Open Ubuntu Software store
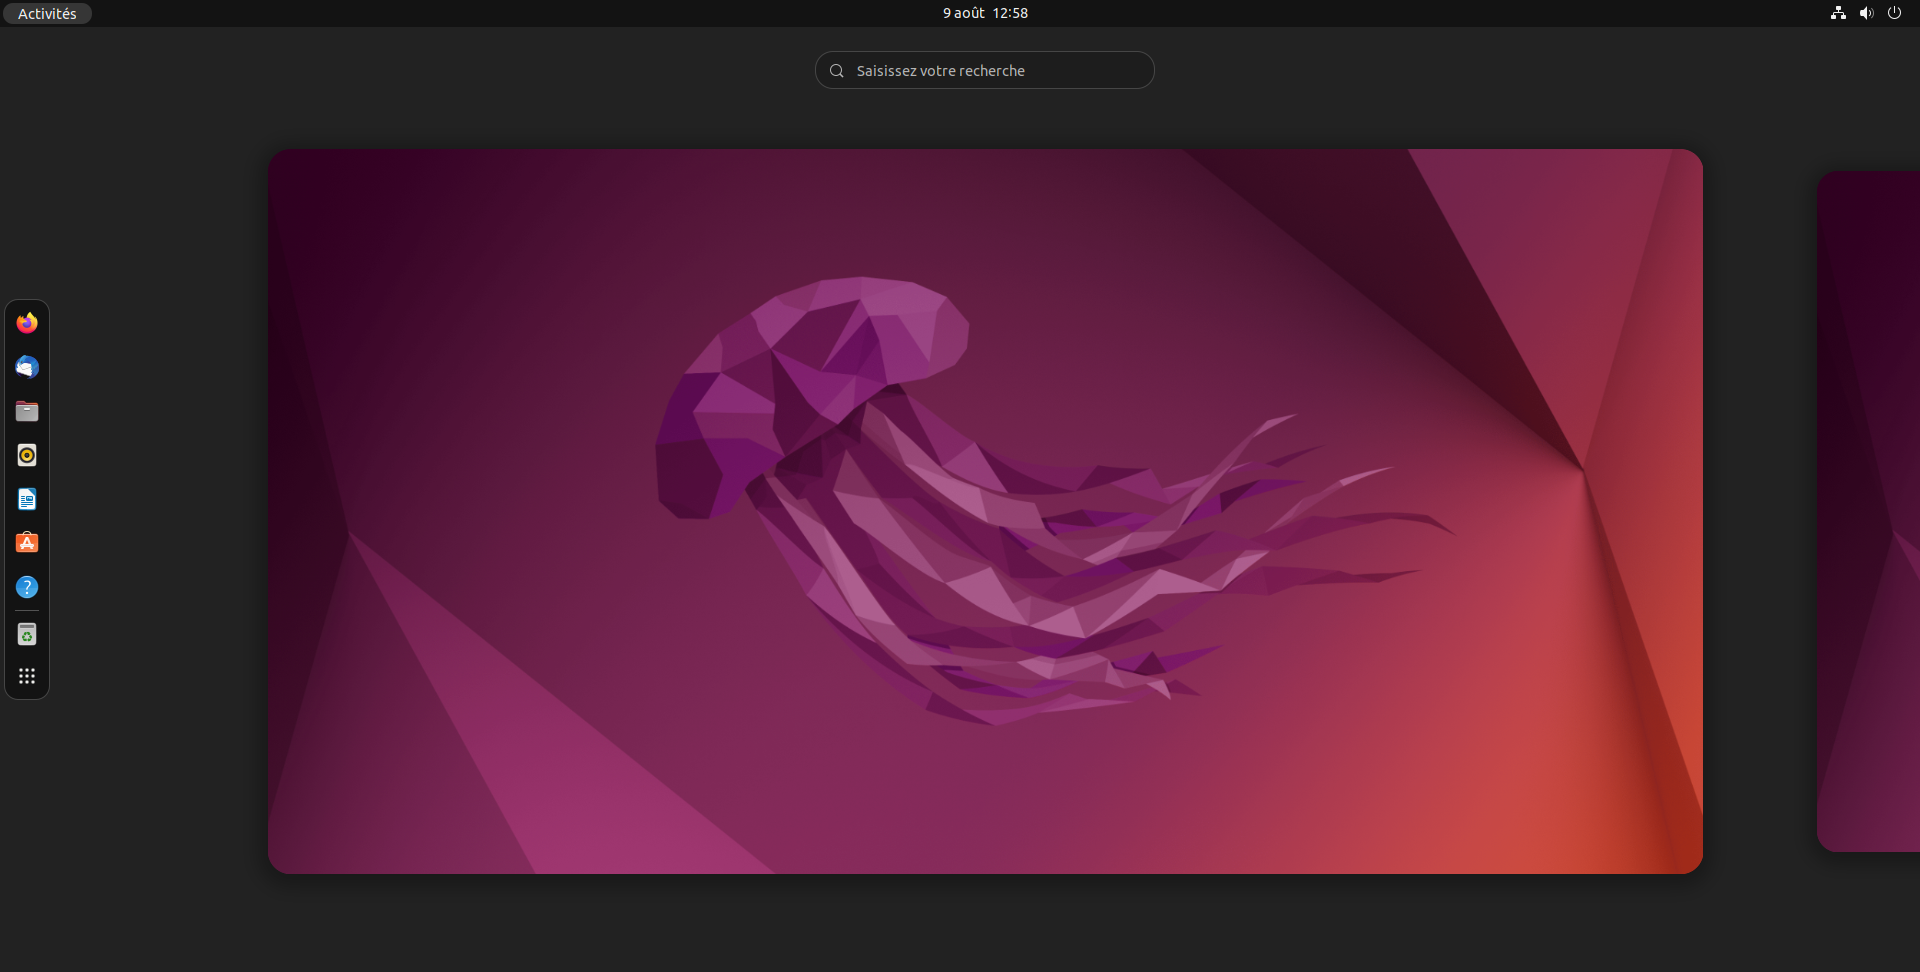This screenshot has height=972, width=1920. point(27,543)
